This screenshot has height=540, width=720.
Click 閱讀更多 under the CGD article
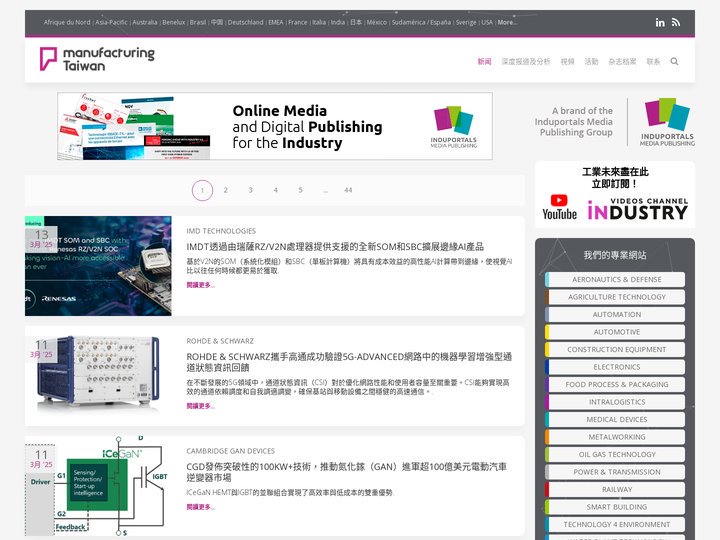click(200, 507)
